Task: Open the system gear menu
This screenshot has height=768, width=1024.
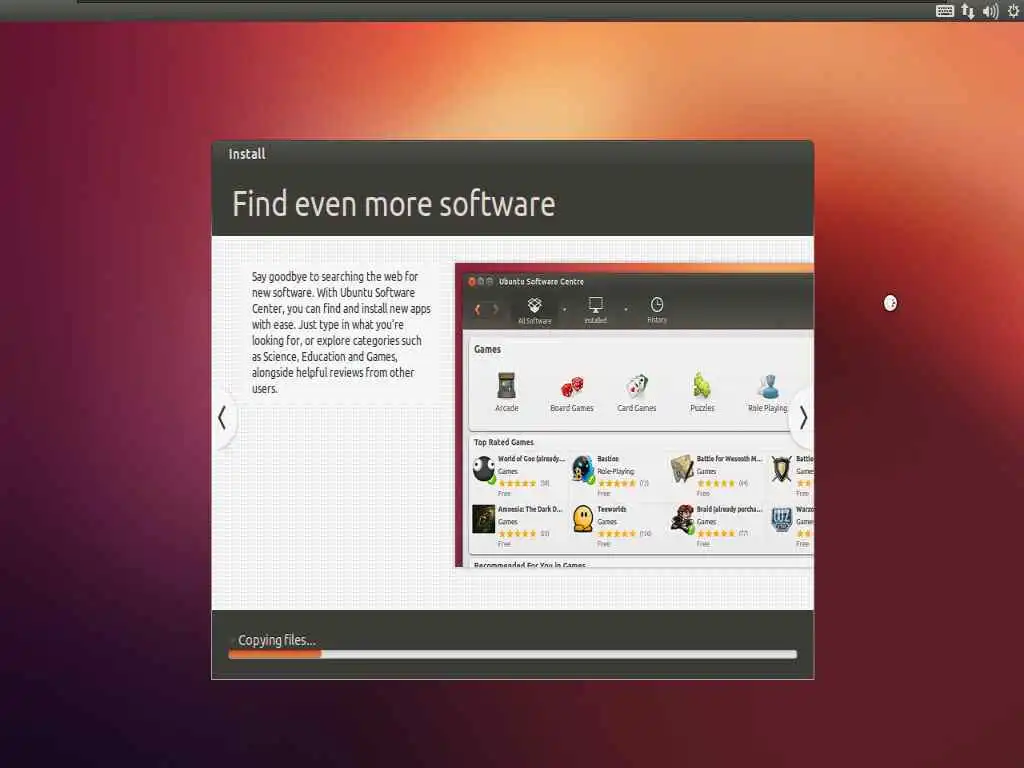Action: (x=1013, y=11)
